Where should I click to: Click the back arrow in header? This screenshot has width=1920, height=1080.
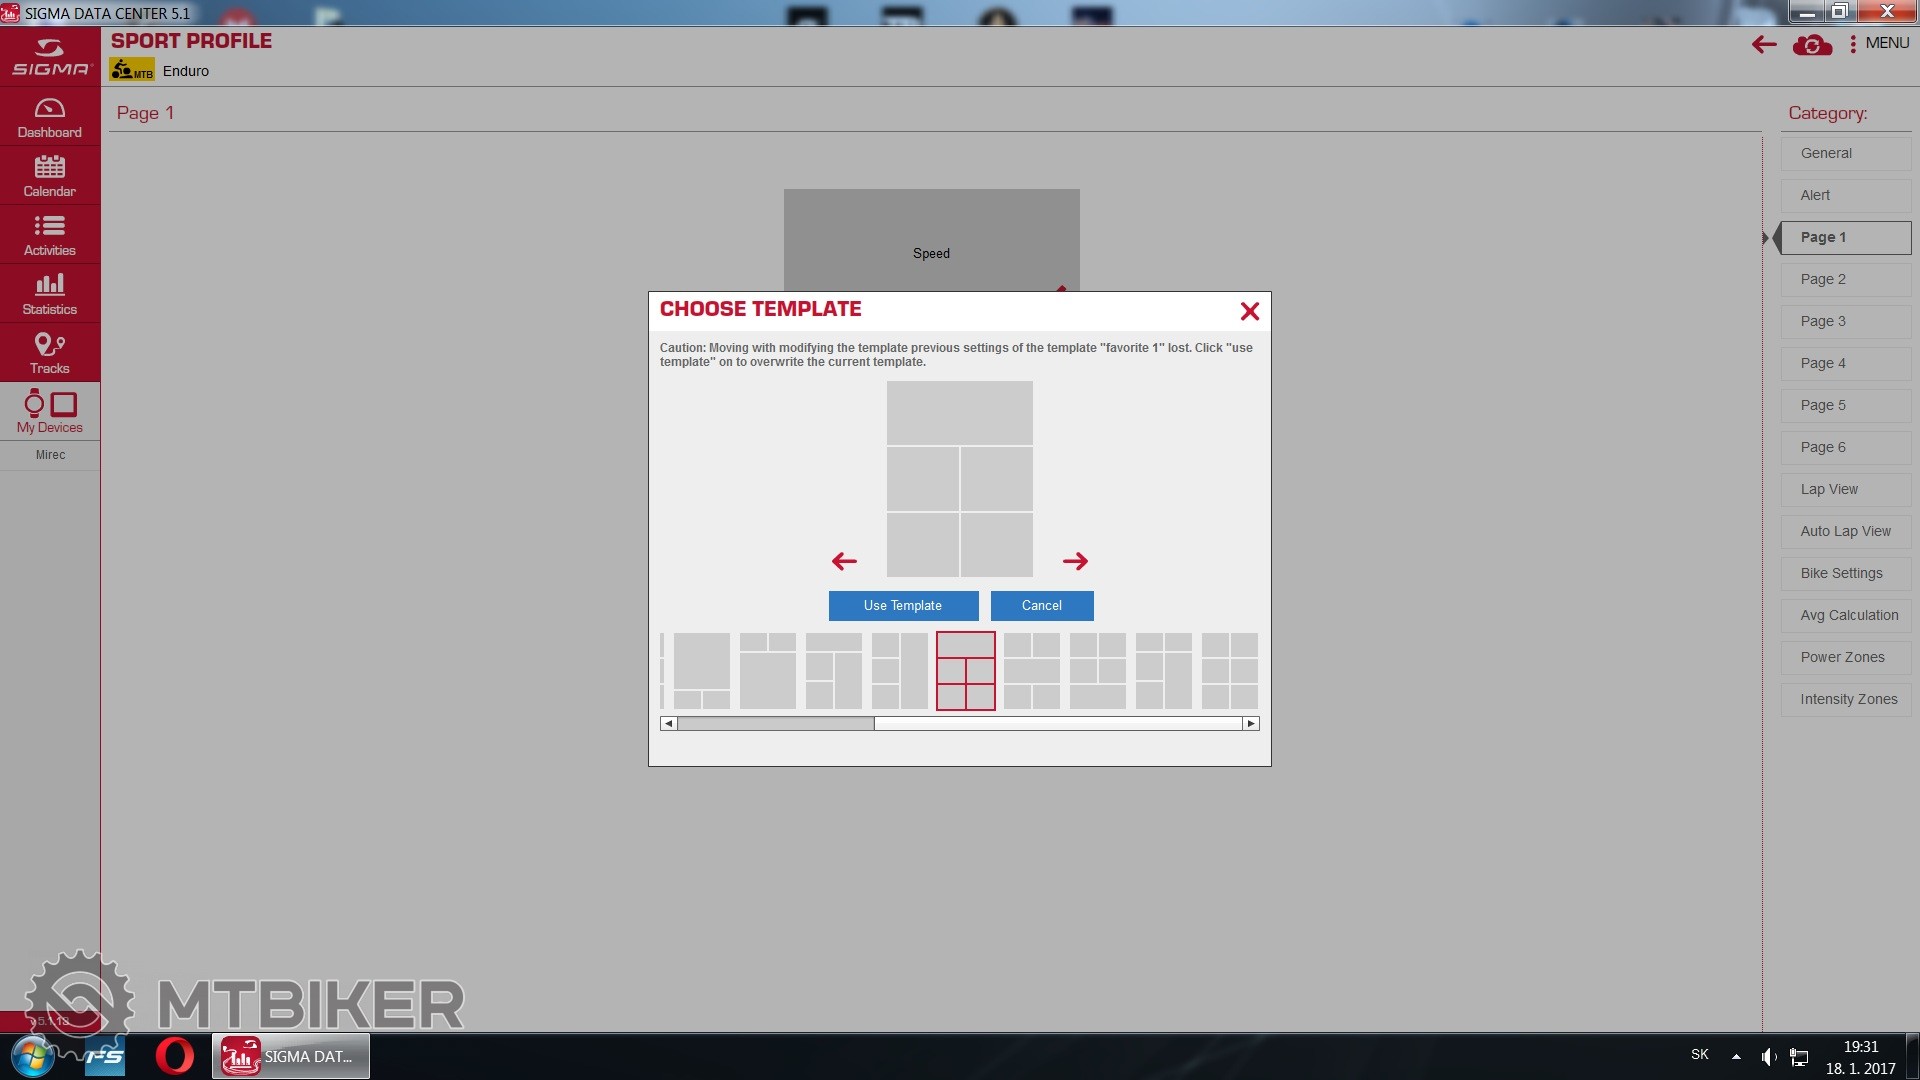pos(1764,44)
